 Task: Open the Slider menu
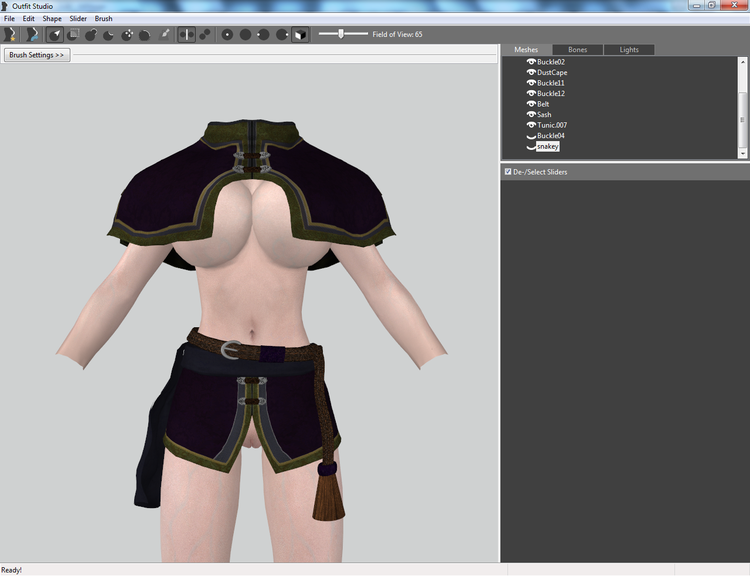(78, 19)
